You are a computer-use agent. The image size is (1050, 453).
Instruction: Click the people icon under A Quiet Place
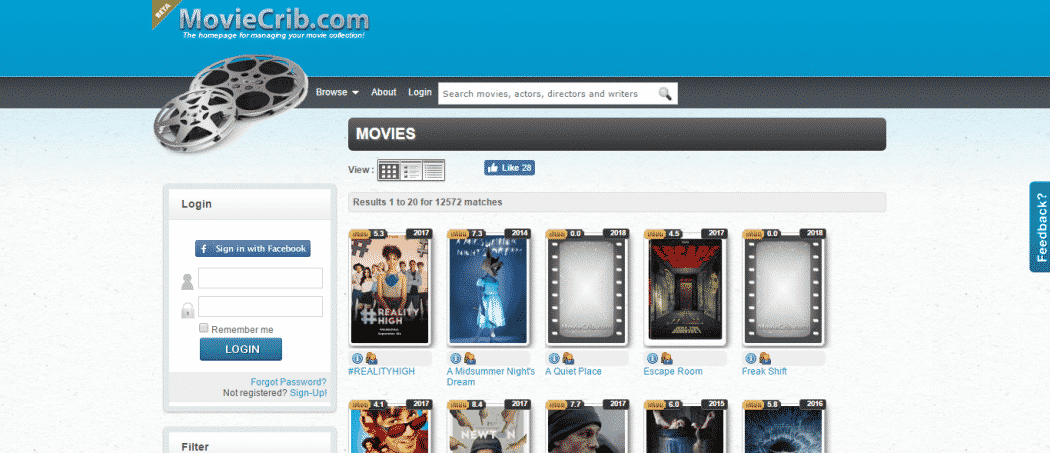(x=568, y=359)
